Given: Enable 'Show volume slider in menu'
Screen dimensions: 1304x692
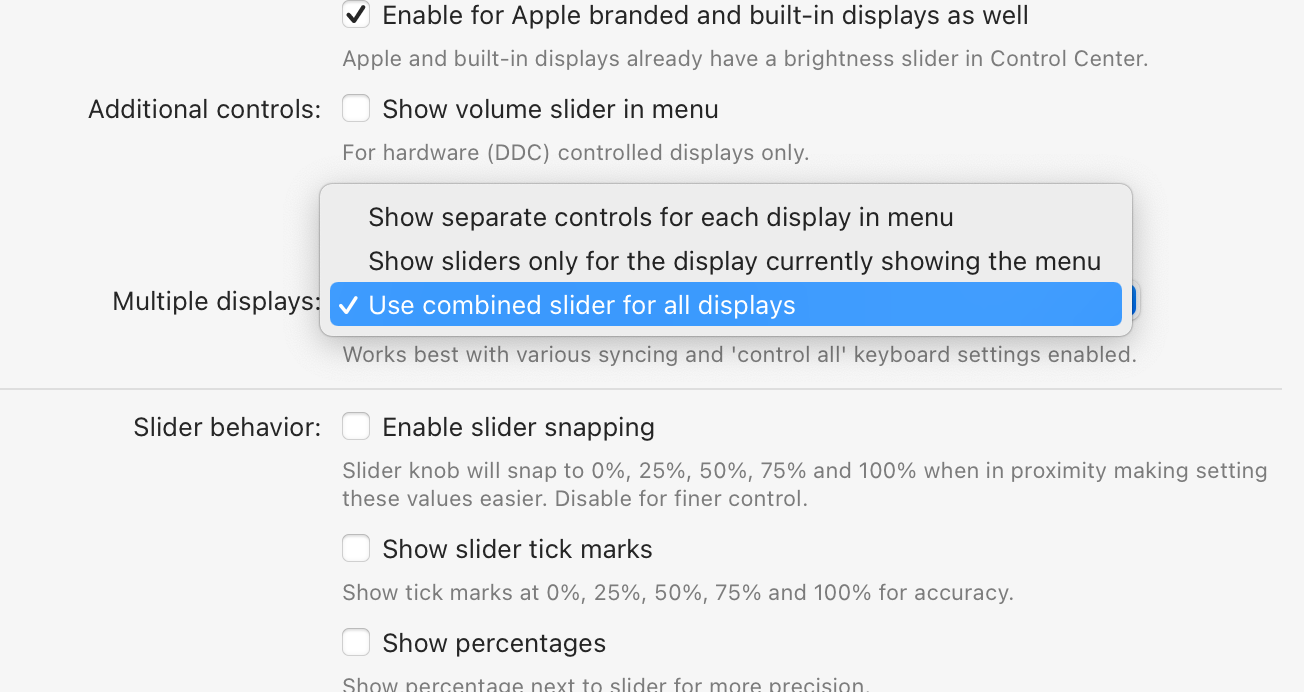Looking at the screenshot, I should pyautogui.click(x=356, y=108).
